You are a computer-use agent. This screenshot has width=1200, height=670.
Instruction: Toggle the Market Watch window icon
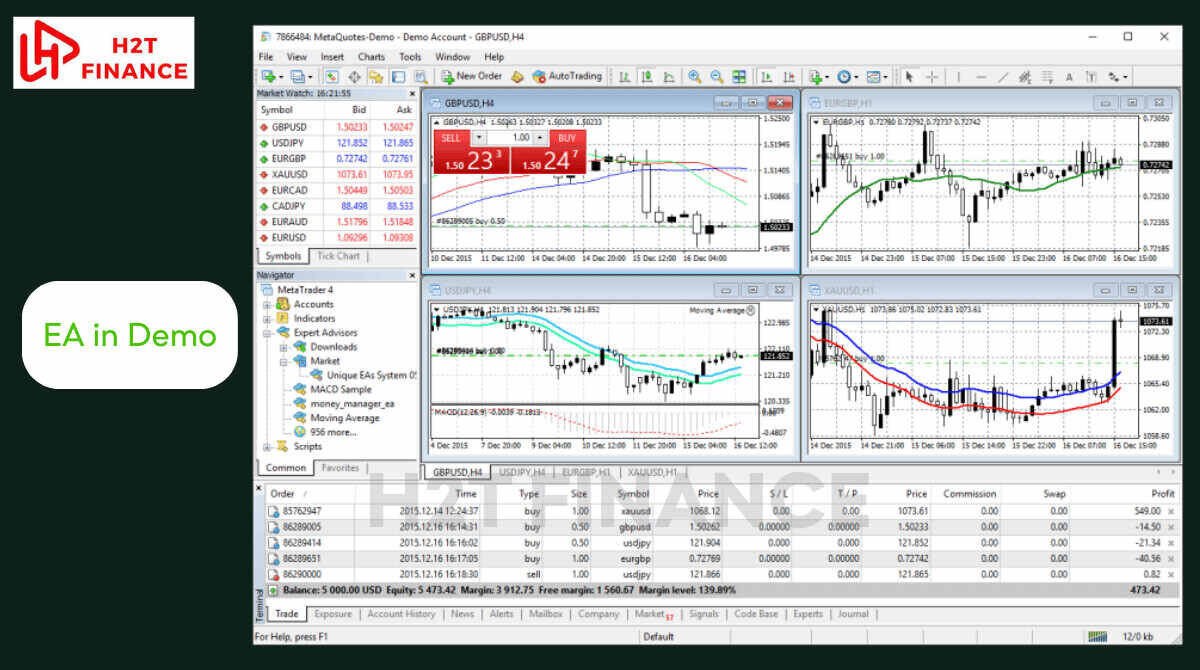332,76
